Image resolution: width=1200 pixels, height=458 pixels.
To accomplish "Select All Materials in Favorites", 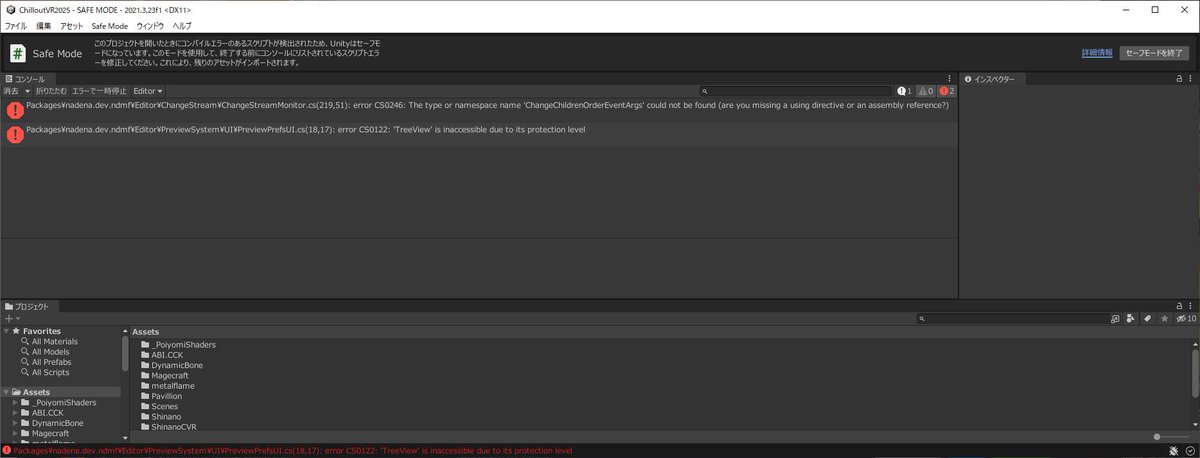I will 53,342.
